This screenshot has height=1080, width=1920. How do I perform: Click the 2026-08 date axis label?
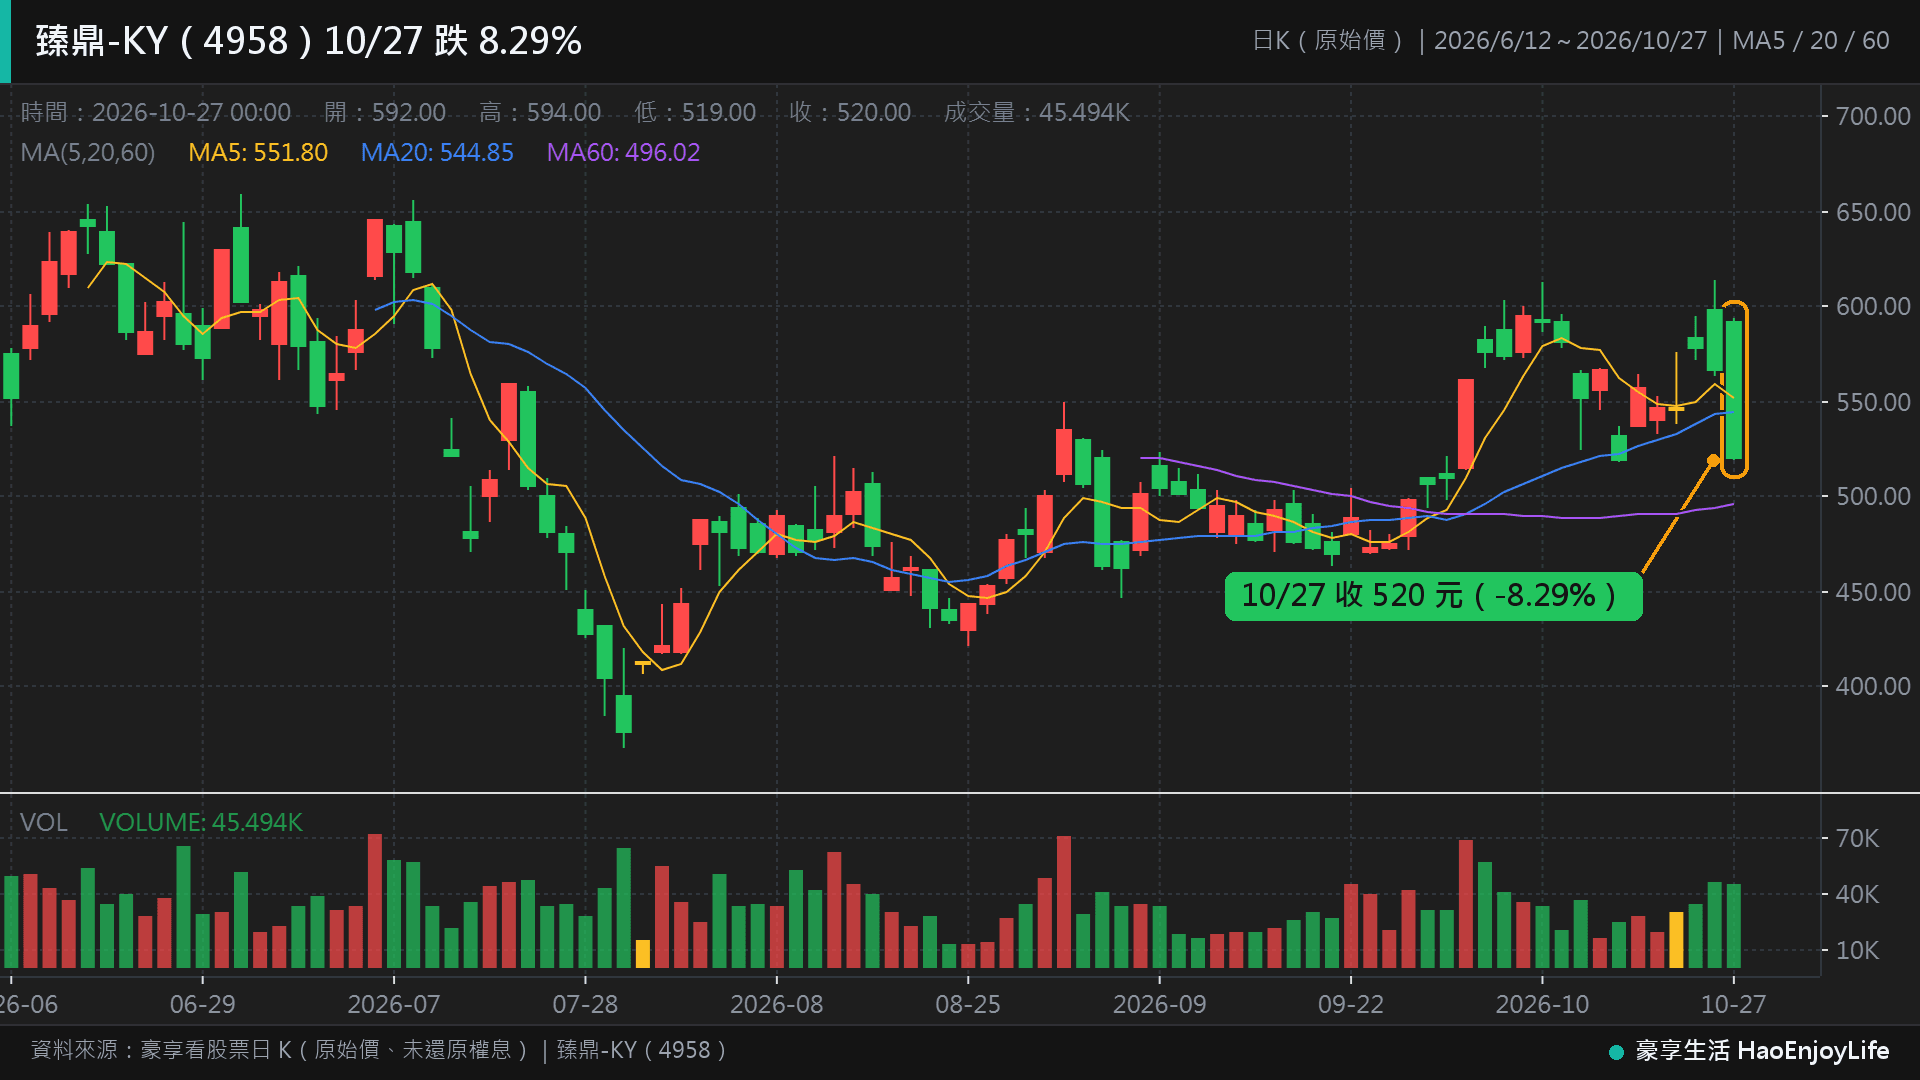(777, 1004)
